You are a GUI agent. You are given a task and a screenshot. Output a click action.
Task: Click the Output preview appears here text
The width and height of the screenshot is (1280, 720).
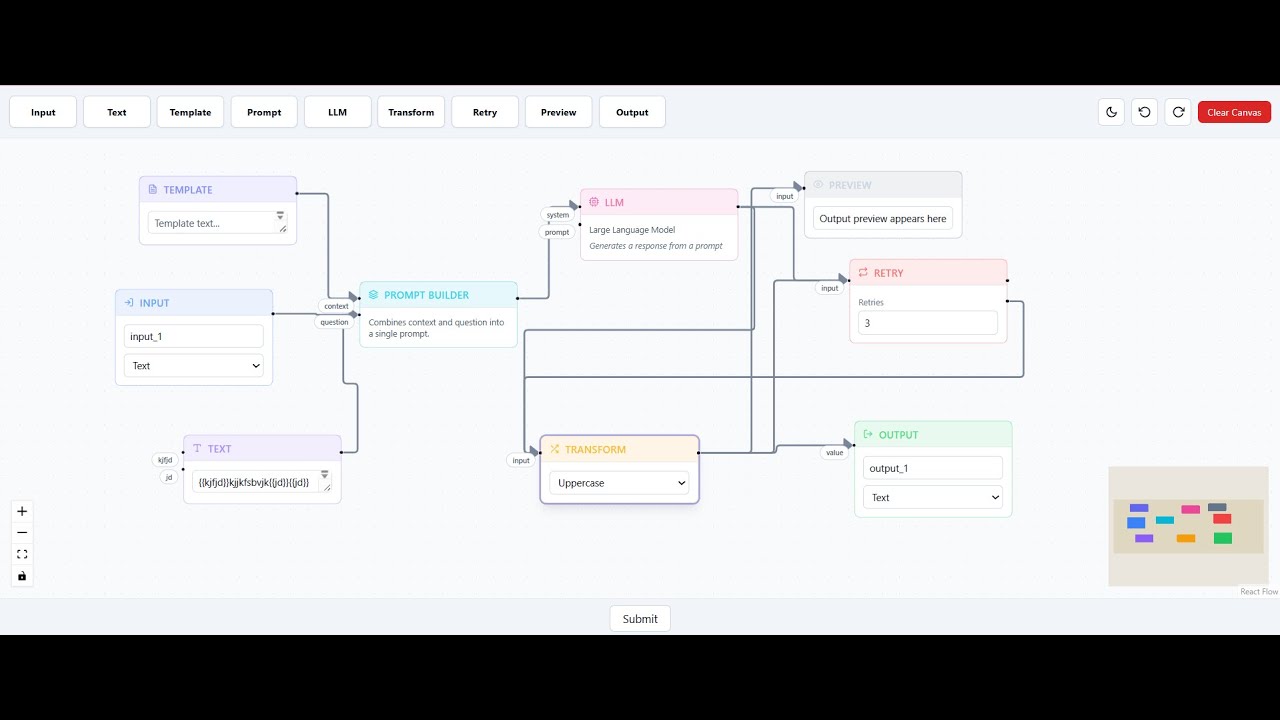point(883,219)
